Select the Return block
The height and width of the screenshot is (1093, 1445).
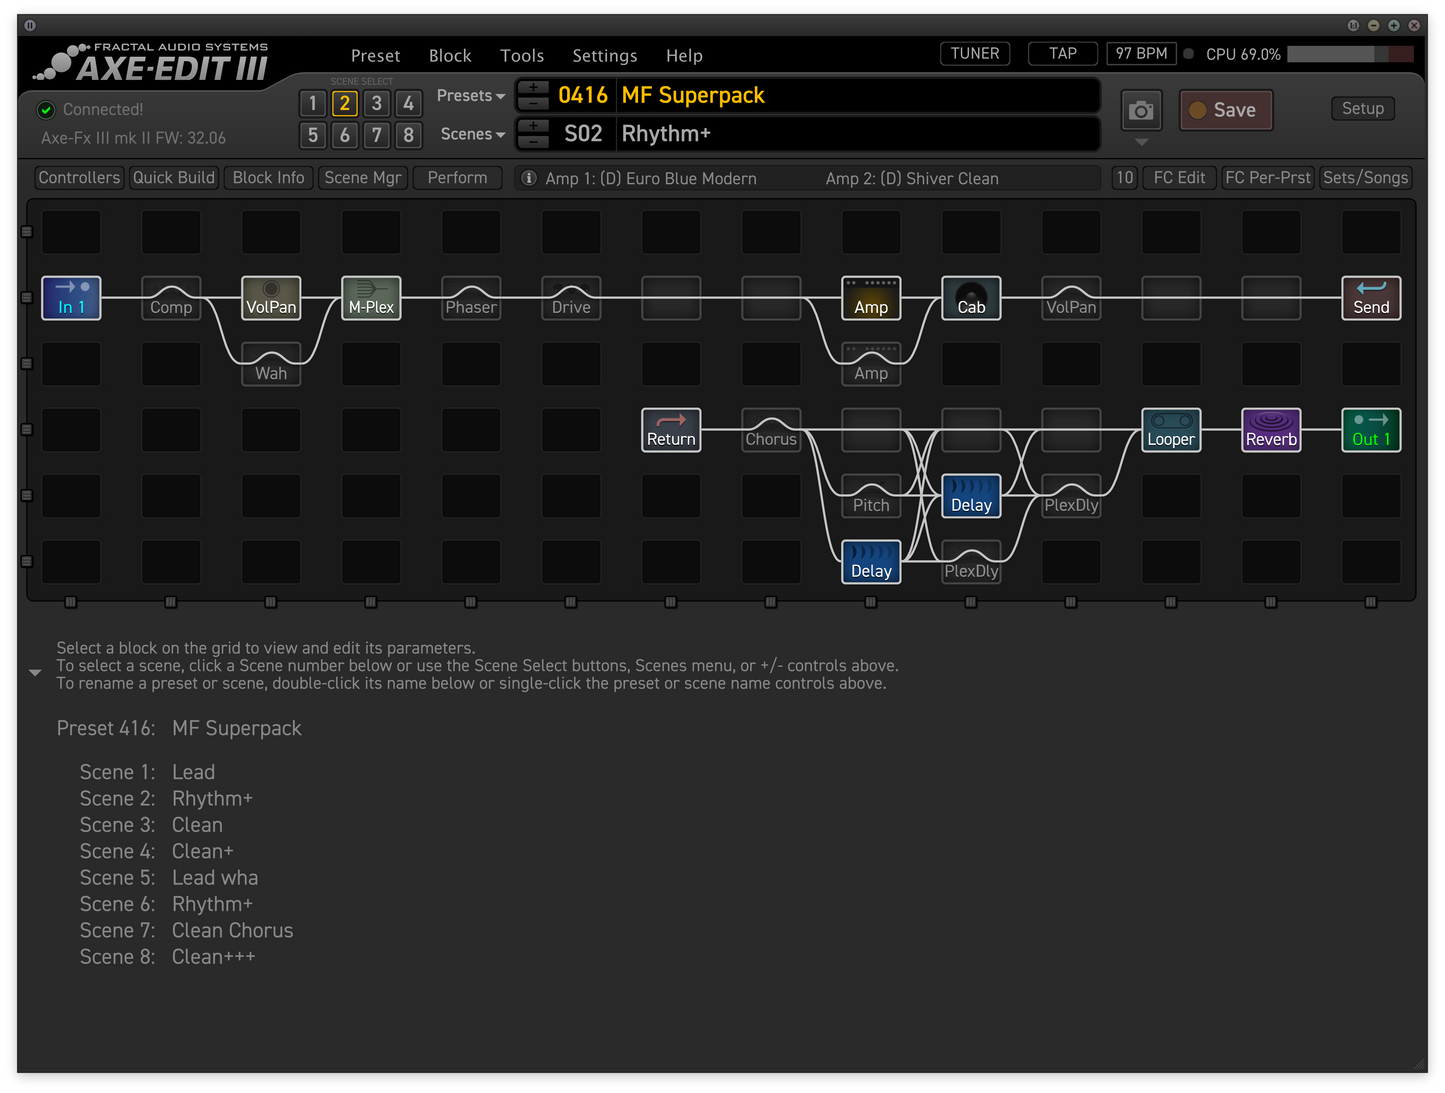coord(671,430)
